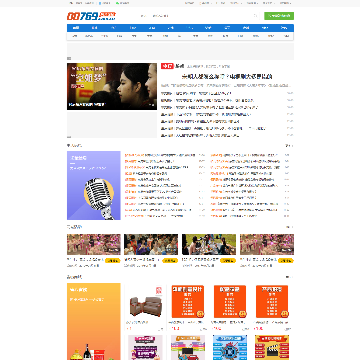
Task: Open the blue poster product in bottom row
Action: [230, 347]
